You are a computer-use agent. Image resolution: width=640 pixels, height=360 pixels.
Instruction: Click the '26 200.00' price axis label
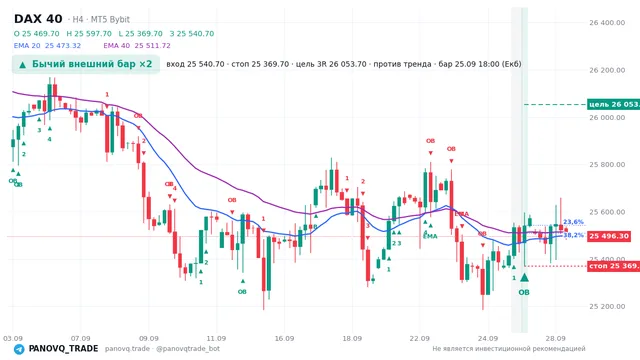607,70
